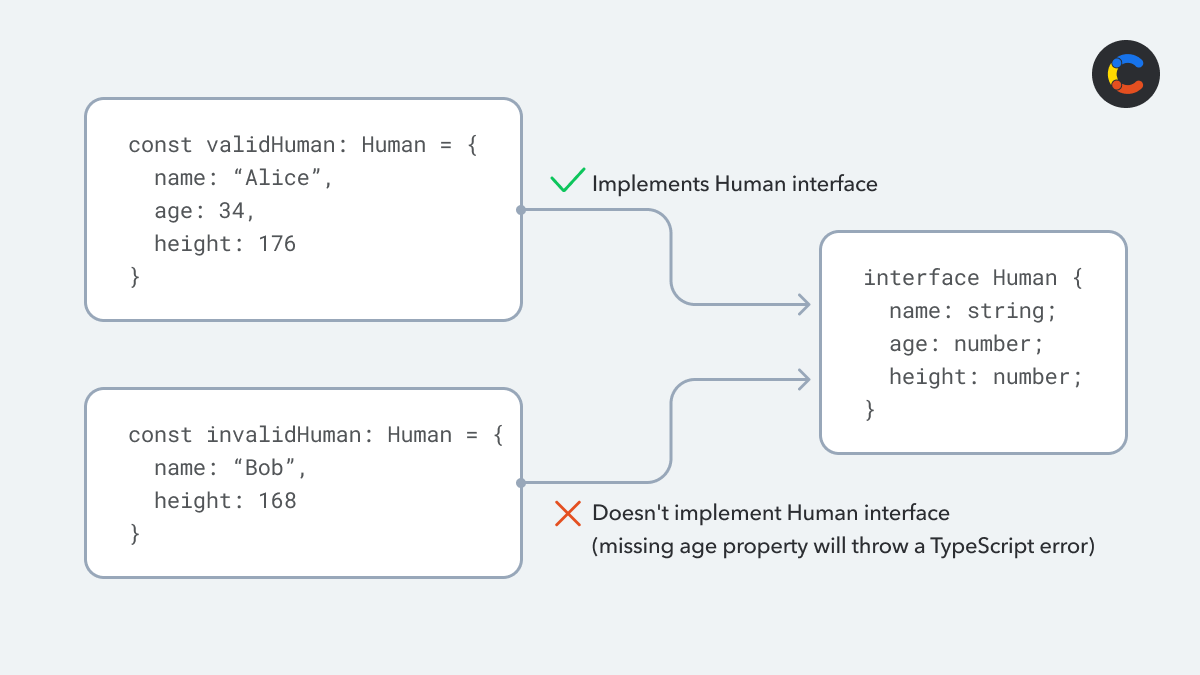The image size is (1200, 675).
Task: Click the "height: 168" code line
Action: (x=225, y=501)
